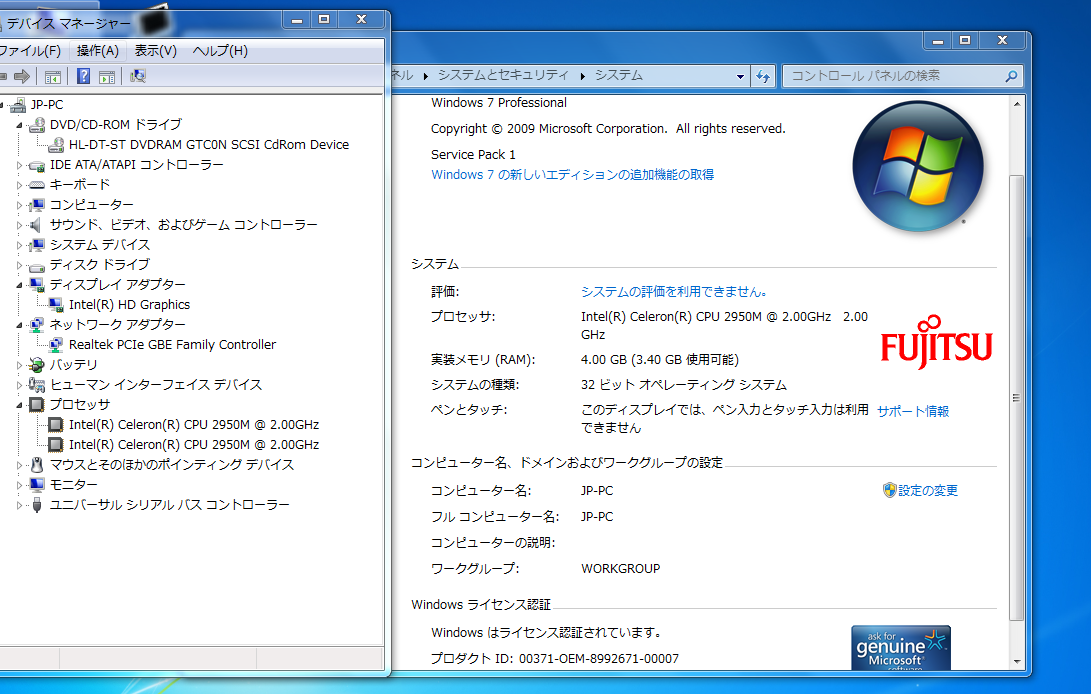Click the System window vertical scrollbar thumb
The height and width of the screenshot is (694, 1091).
(x=1016, y=397)
